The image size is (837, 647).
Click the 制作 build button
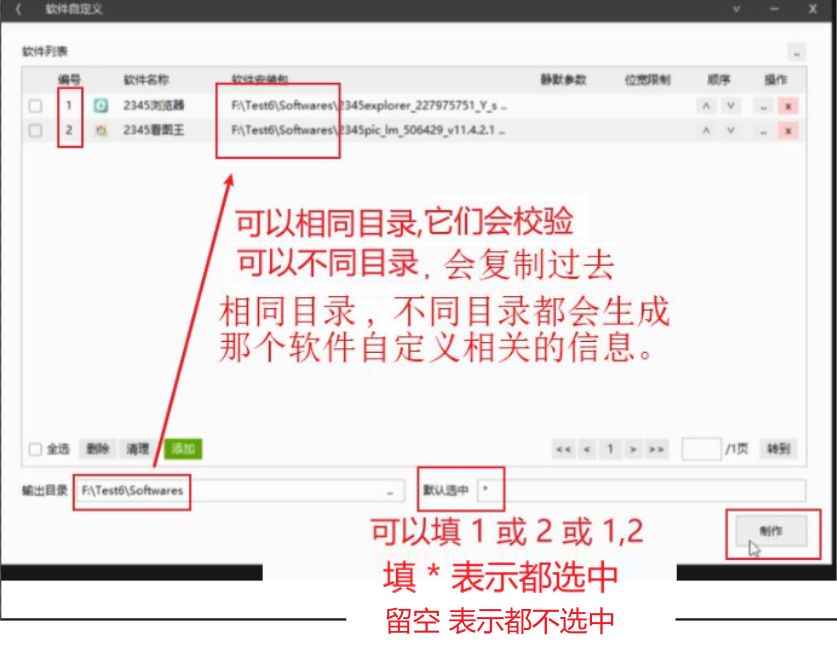pos(770,531)
